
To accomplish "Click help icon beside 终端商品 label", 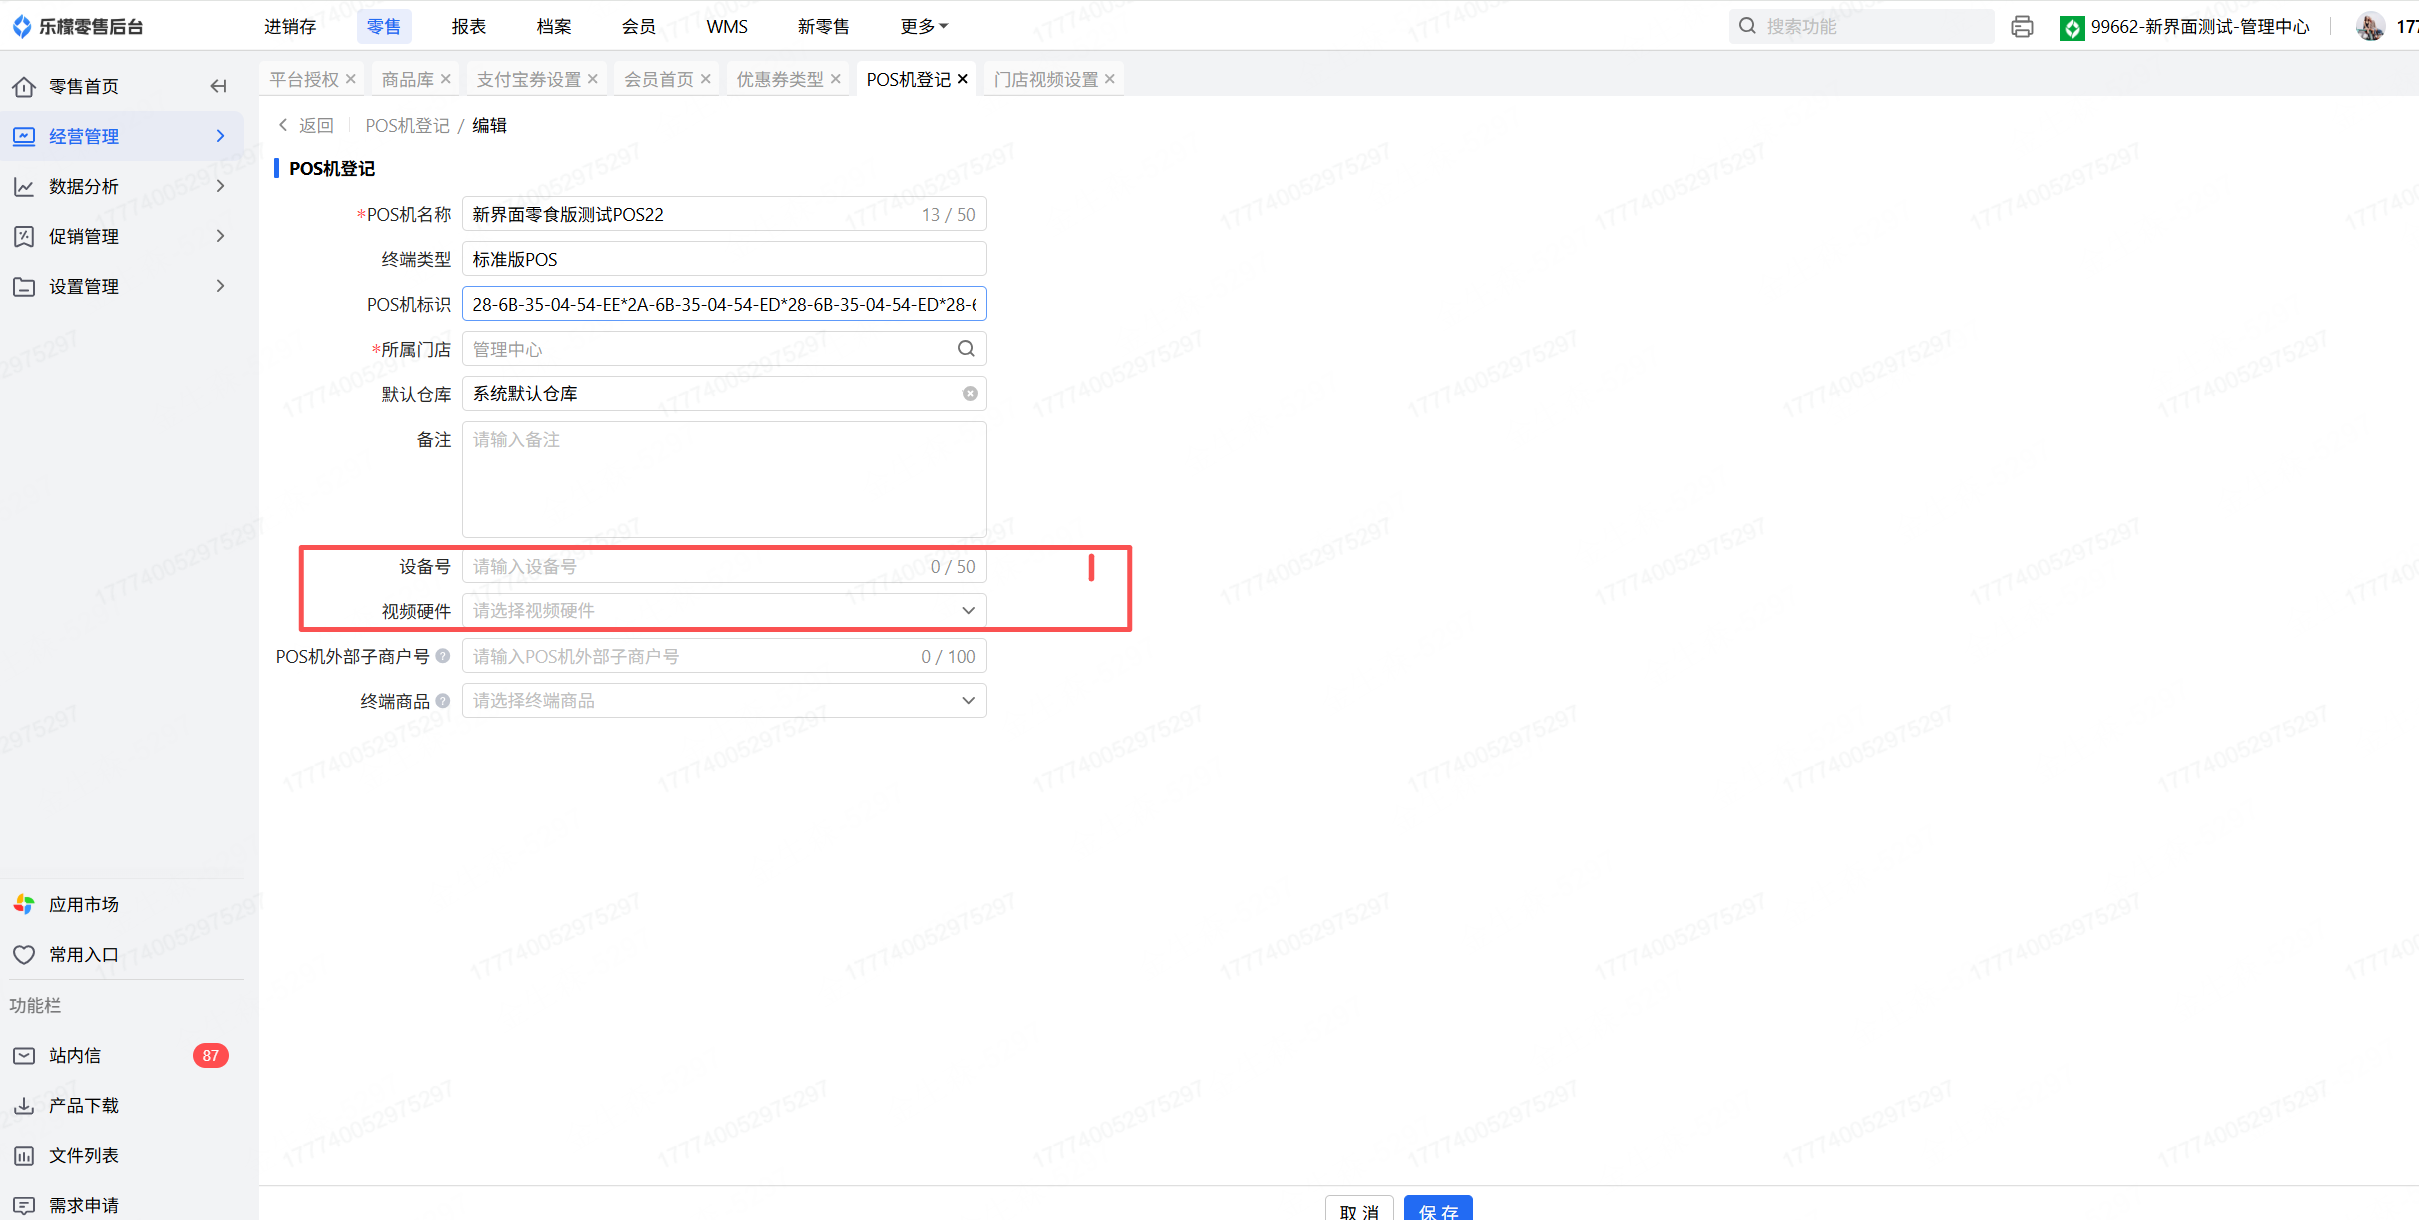I will pos(443,701).
